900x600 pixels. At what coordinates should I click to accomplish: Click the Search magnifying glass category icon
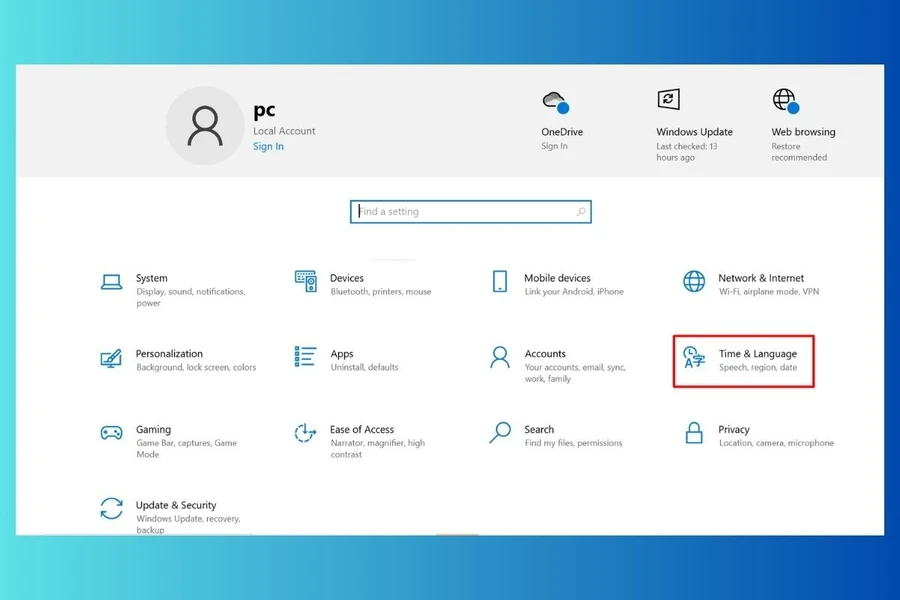point(500,432)
